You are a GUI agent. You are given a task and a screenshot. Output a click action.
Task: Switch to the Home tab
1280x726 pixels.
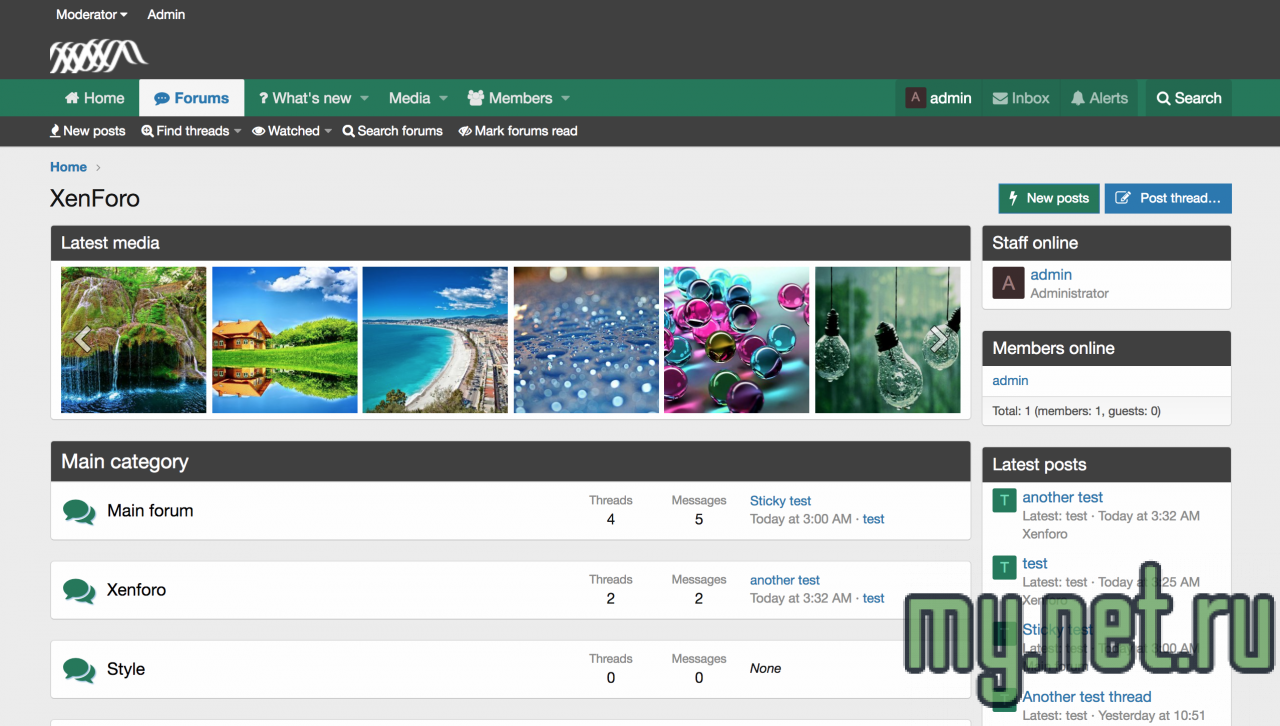coord(94,98)
